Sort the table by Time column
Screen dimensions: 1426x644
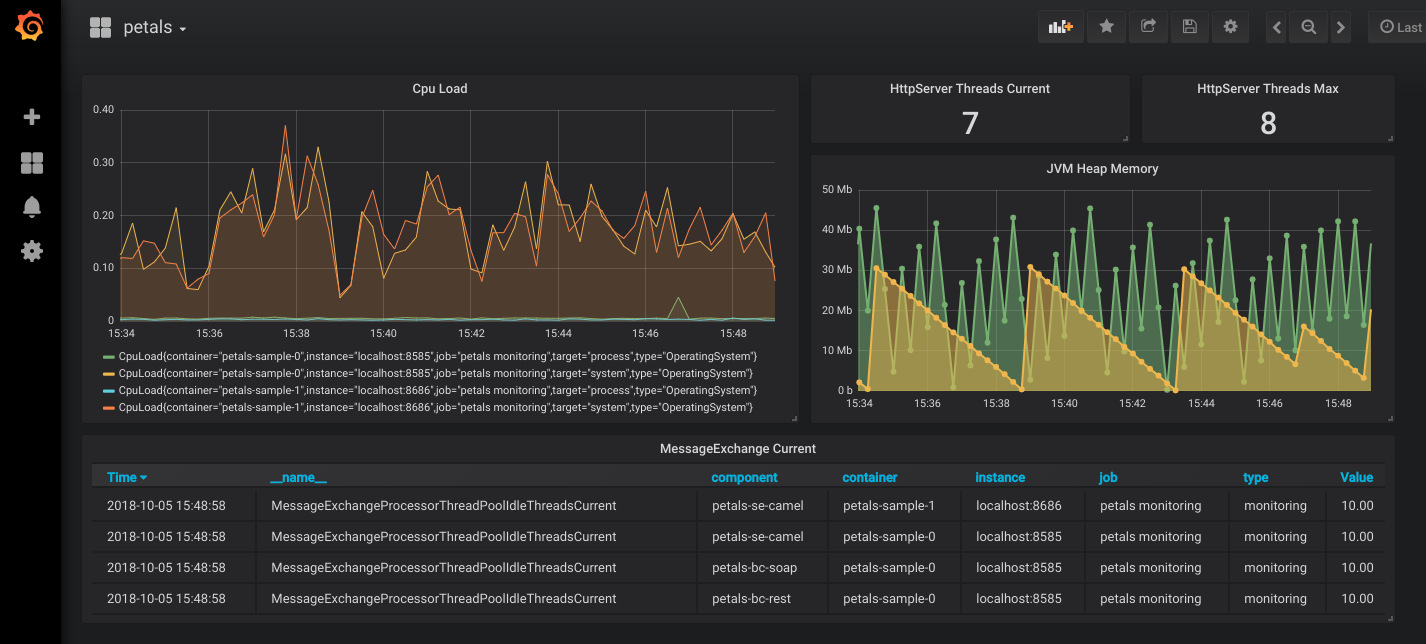click(x=126, y=478)
